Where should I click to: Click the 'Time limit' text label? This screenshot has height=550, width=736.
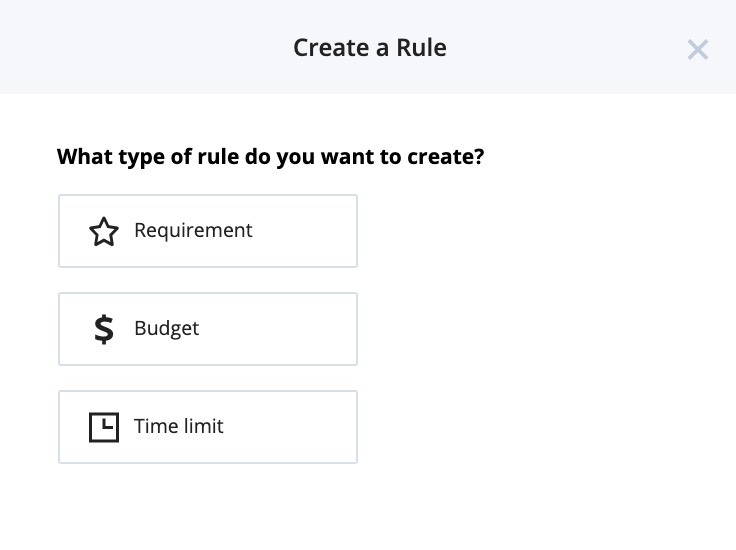(x=179, y=426)
